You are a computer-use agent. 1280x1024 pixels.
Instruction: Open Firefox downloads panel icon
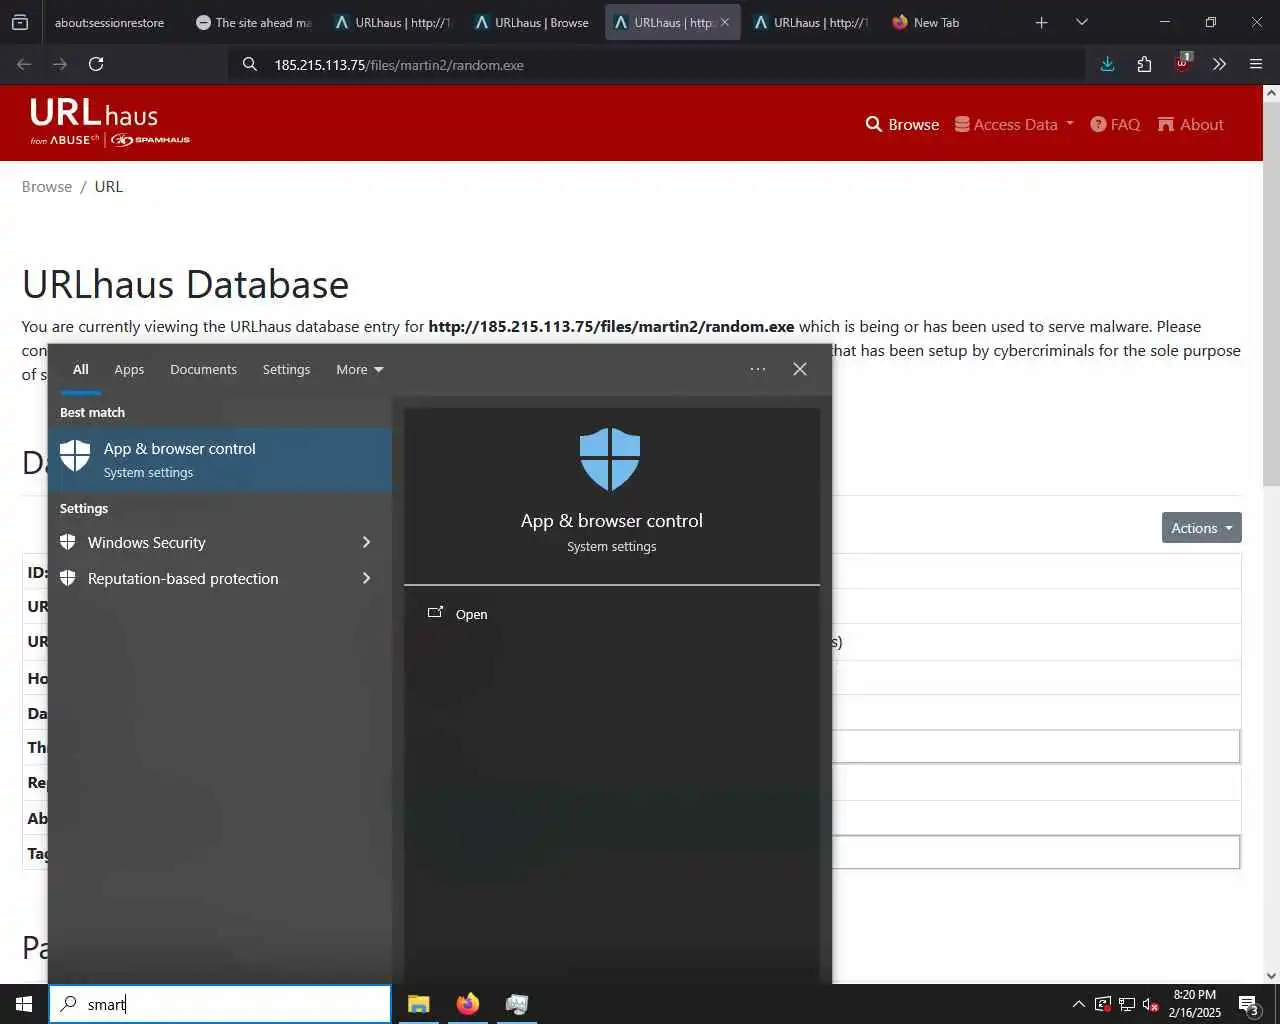pos(1107,64)
